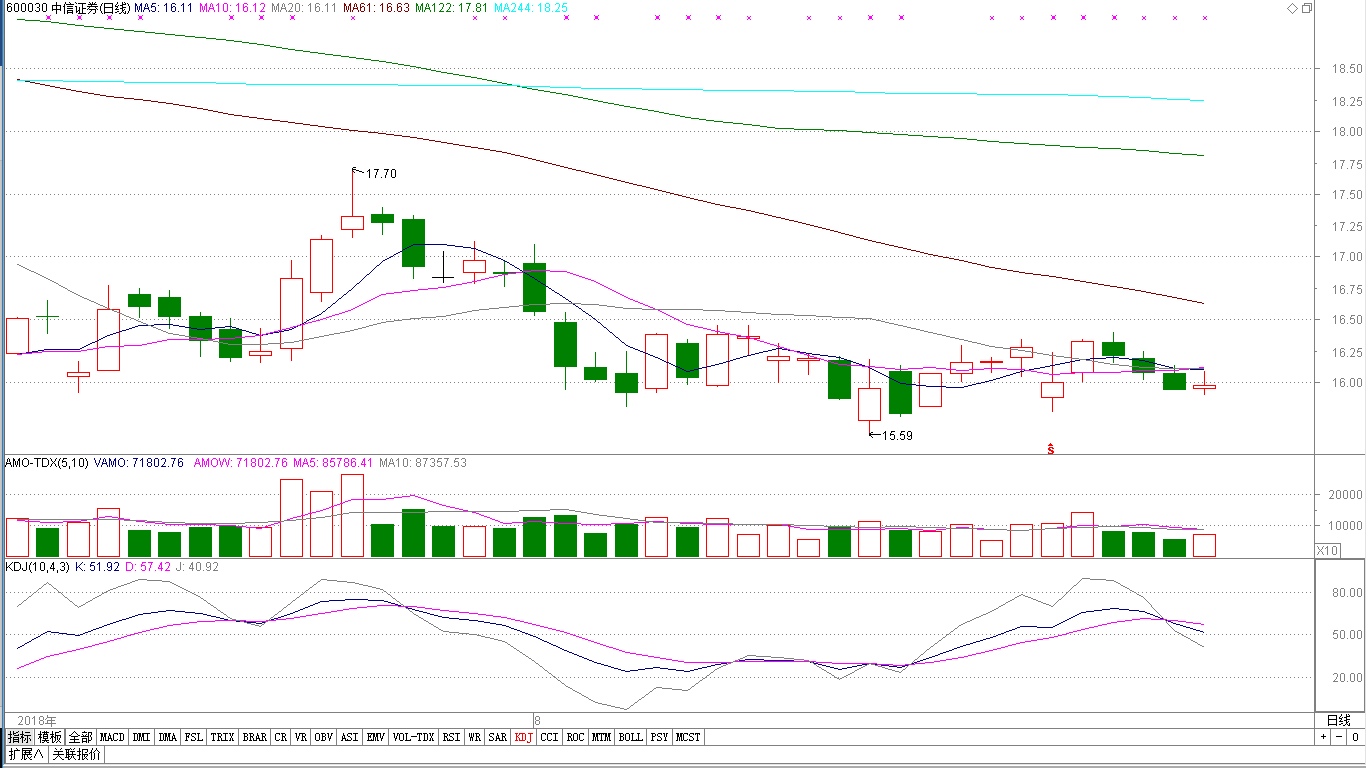Select the EMV indicator
Screen dimensions: 1366x768
375,737
